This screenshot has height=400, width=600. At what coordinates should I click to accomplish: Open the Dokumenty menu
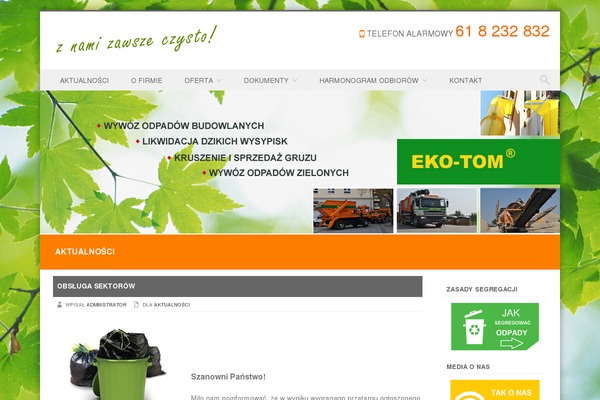pos(266,80)
